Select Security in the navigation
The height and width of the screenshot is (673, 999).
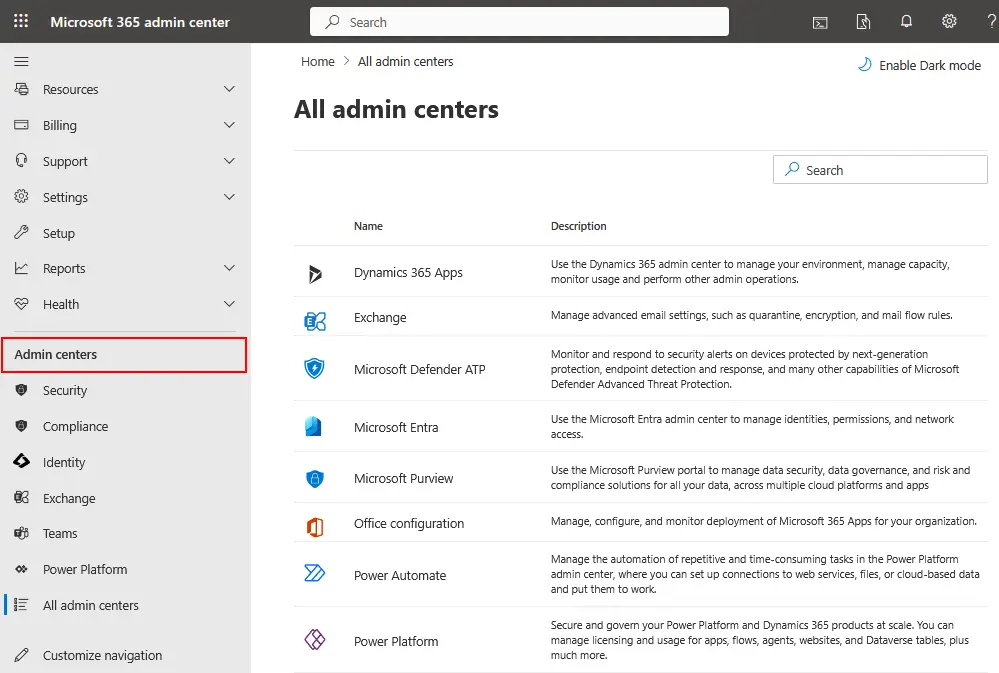[x=65, y=390]
